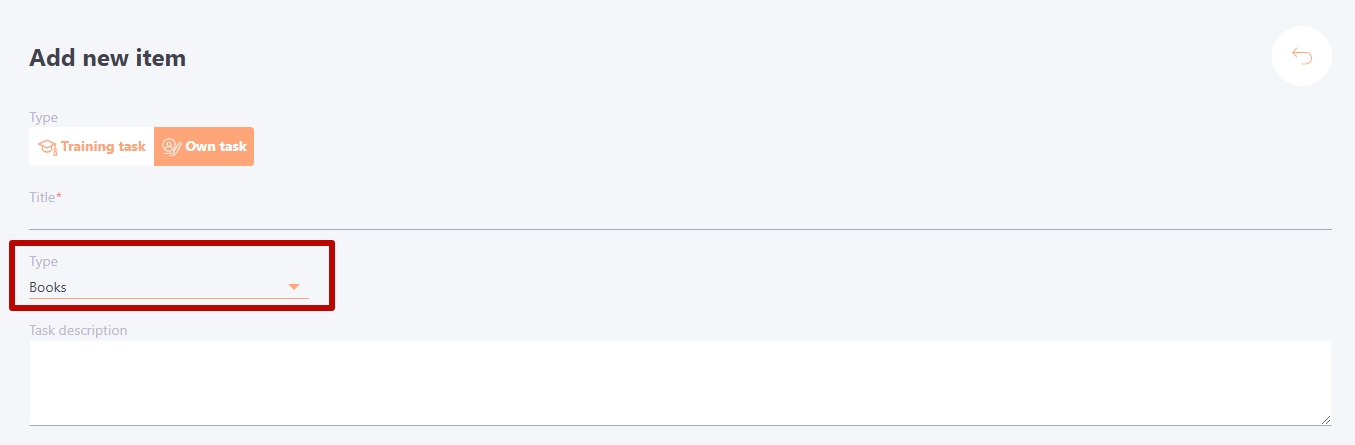Click the orange dropdown arrow beside Books

(294, 287)
